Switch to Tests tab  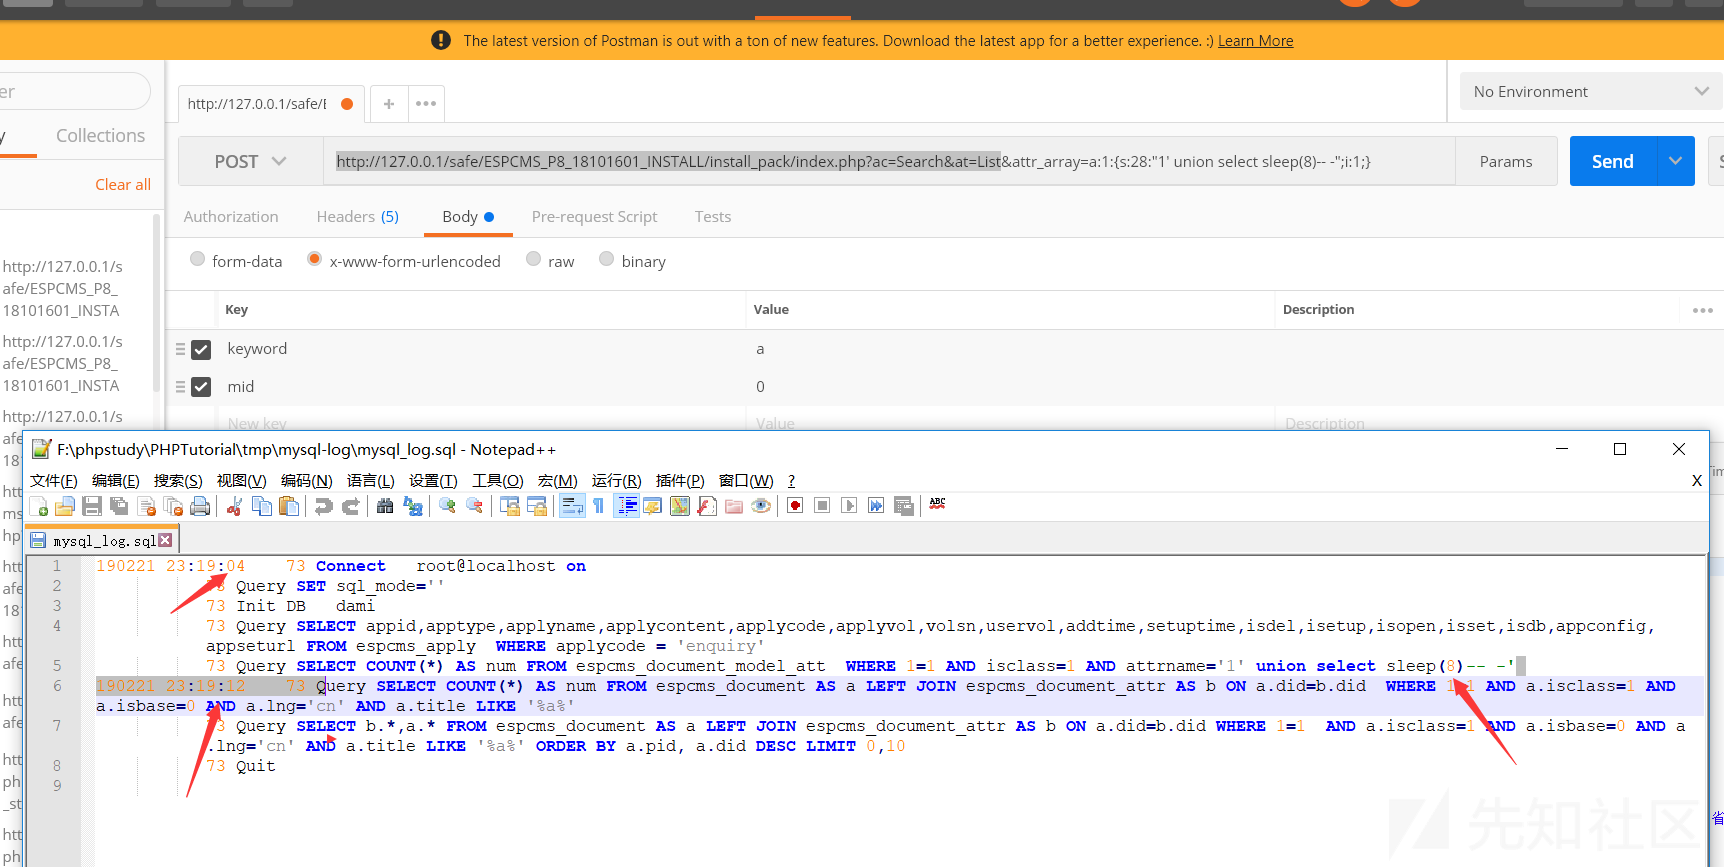click(713, 217)
